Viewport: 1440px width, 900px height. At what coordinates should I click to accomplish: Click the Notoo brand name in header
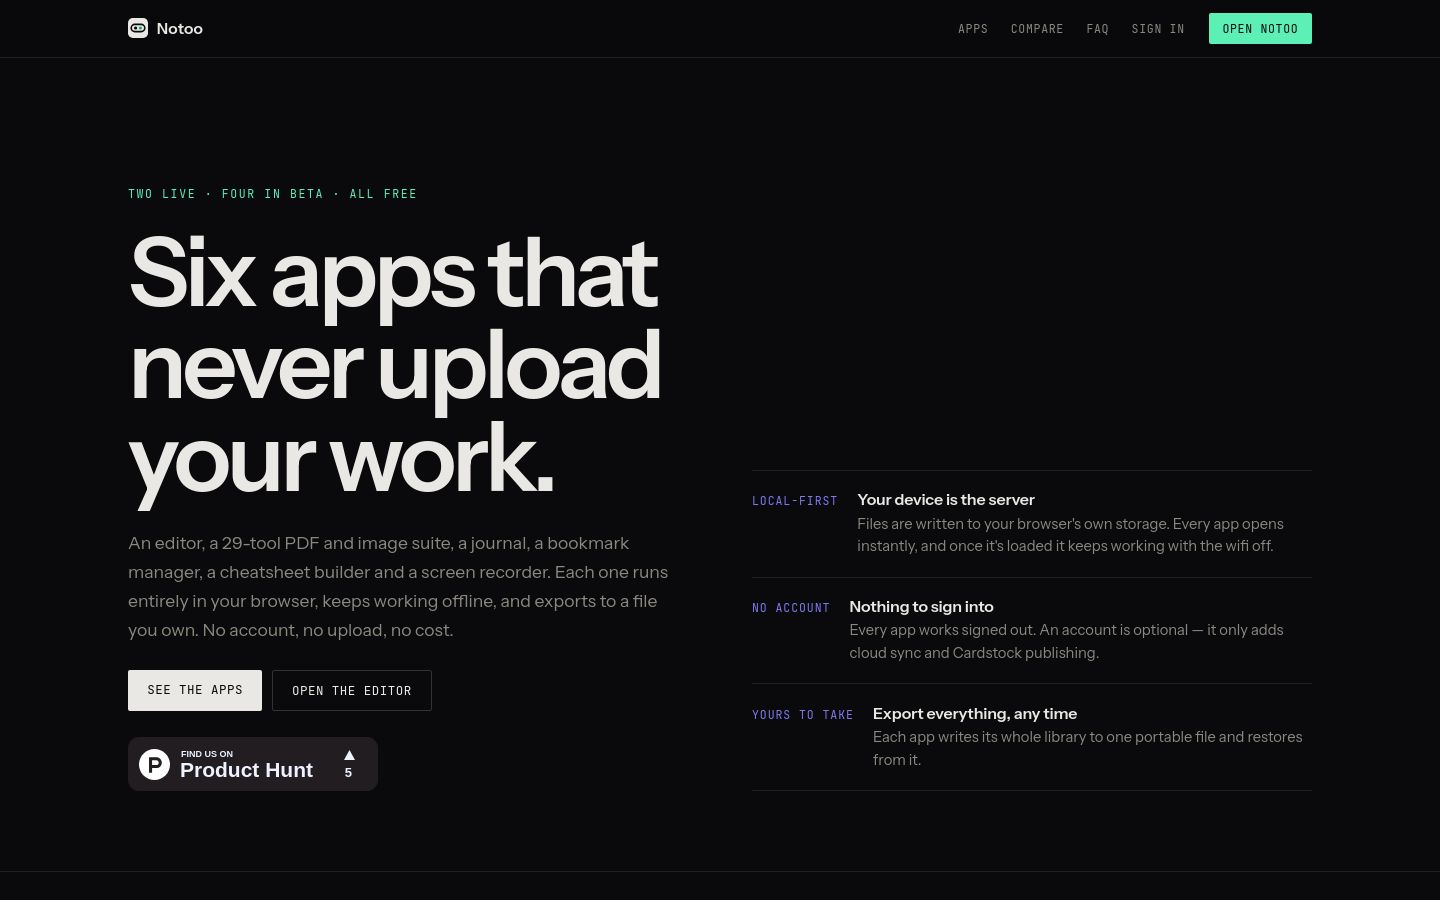pyautogui.click(x=180, y=28)
